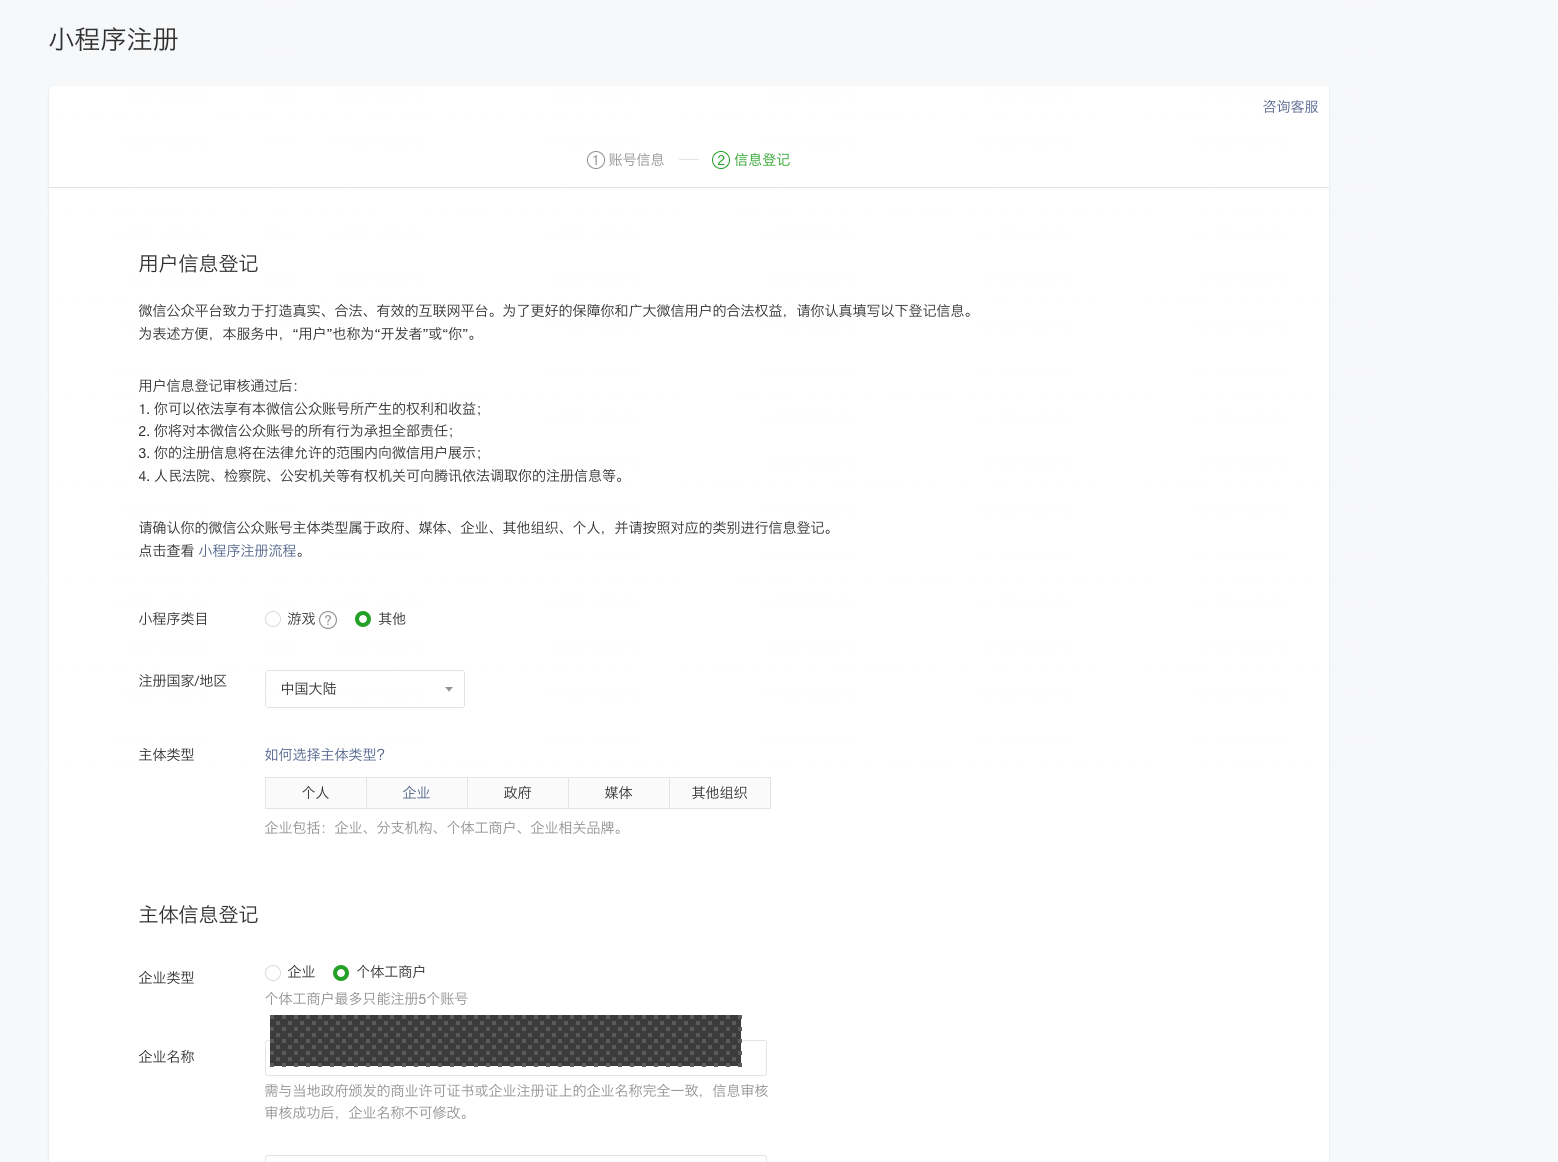This screenshot has height=1162, width=1558.
Task: Click the 如何选择主体类型 help link
Action: pyautogui.click(x=325, y=754)
